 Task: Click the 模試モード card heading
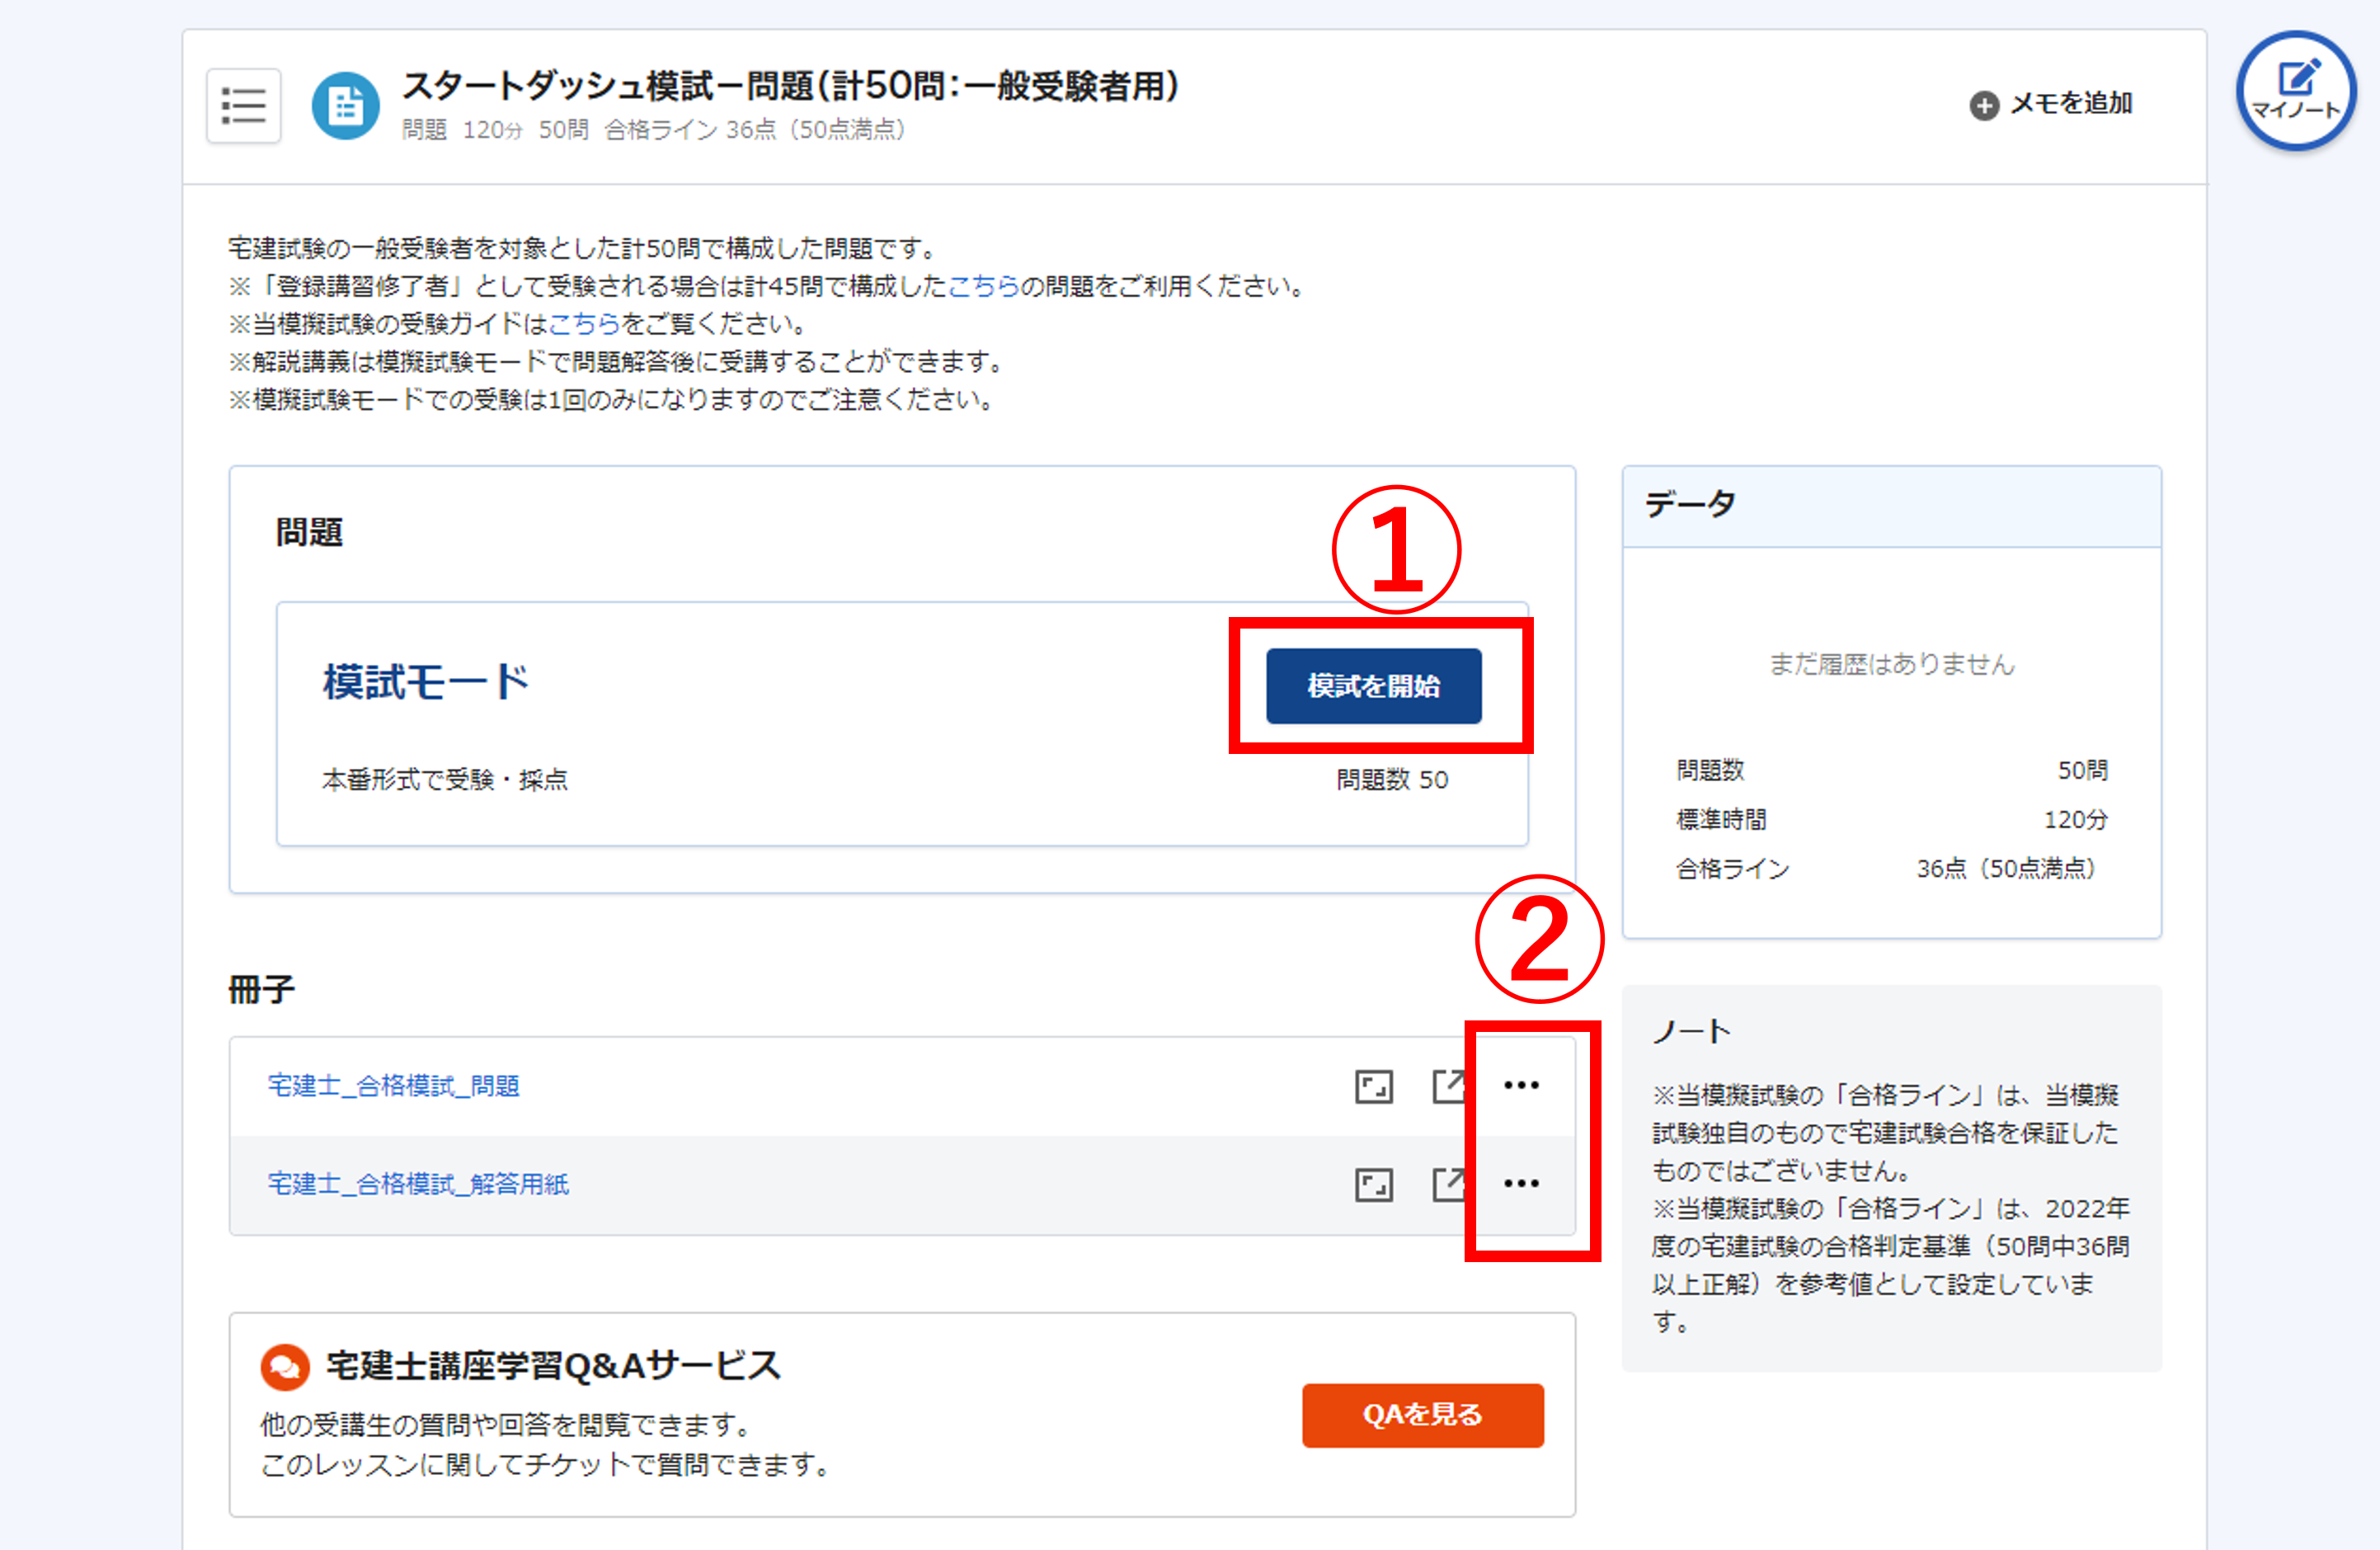tap(425, 683)
